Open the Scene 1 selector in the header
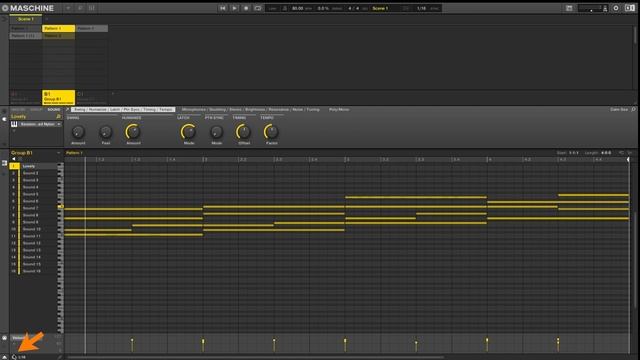Viewport: 640px width, 360px height. [x=380, y=8]
